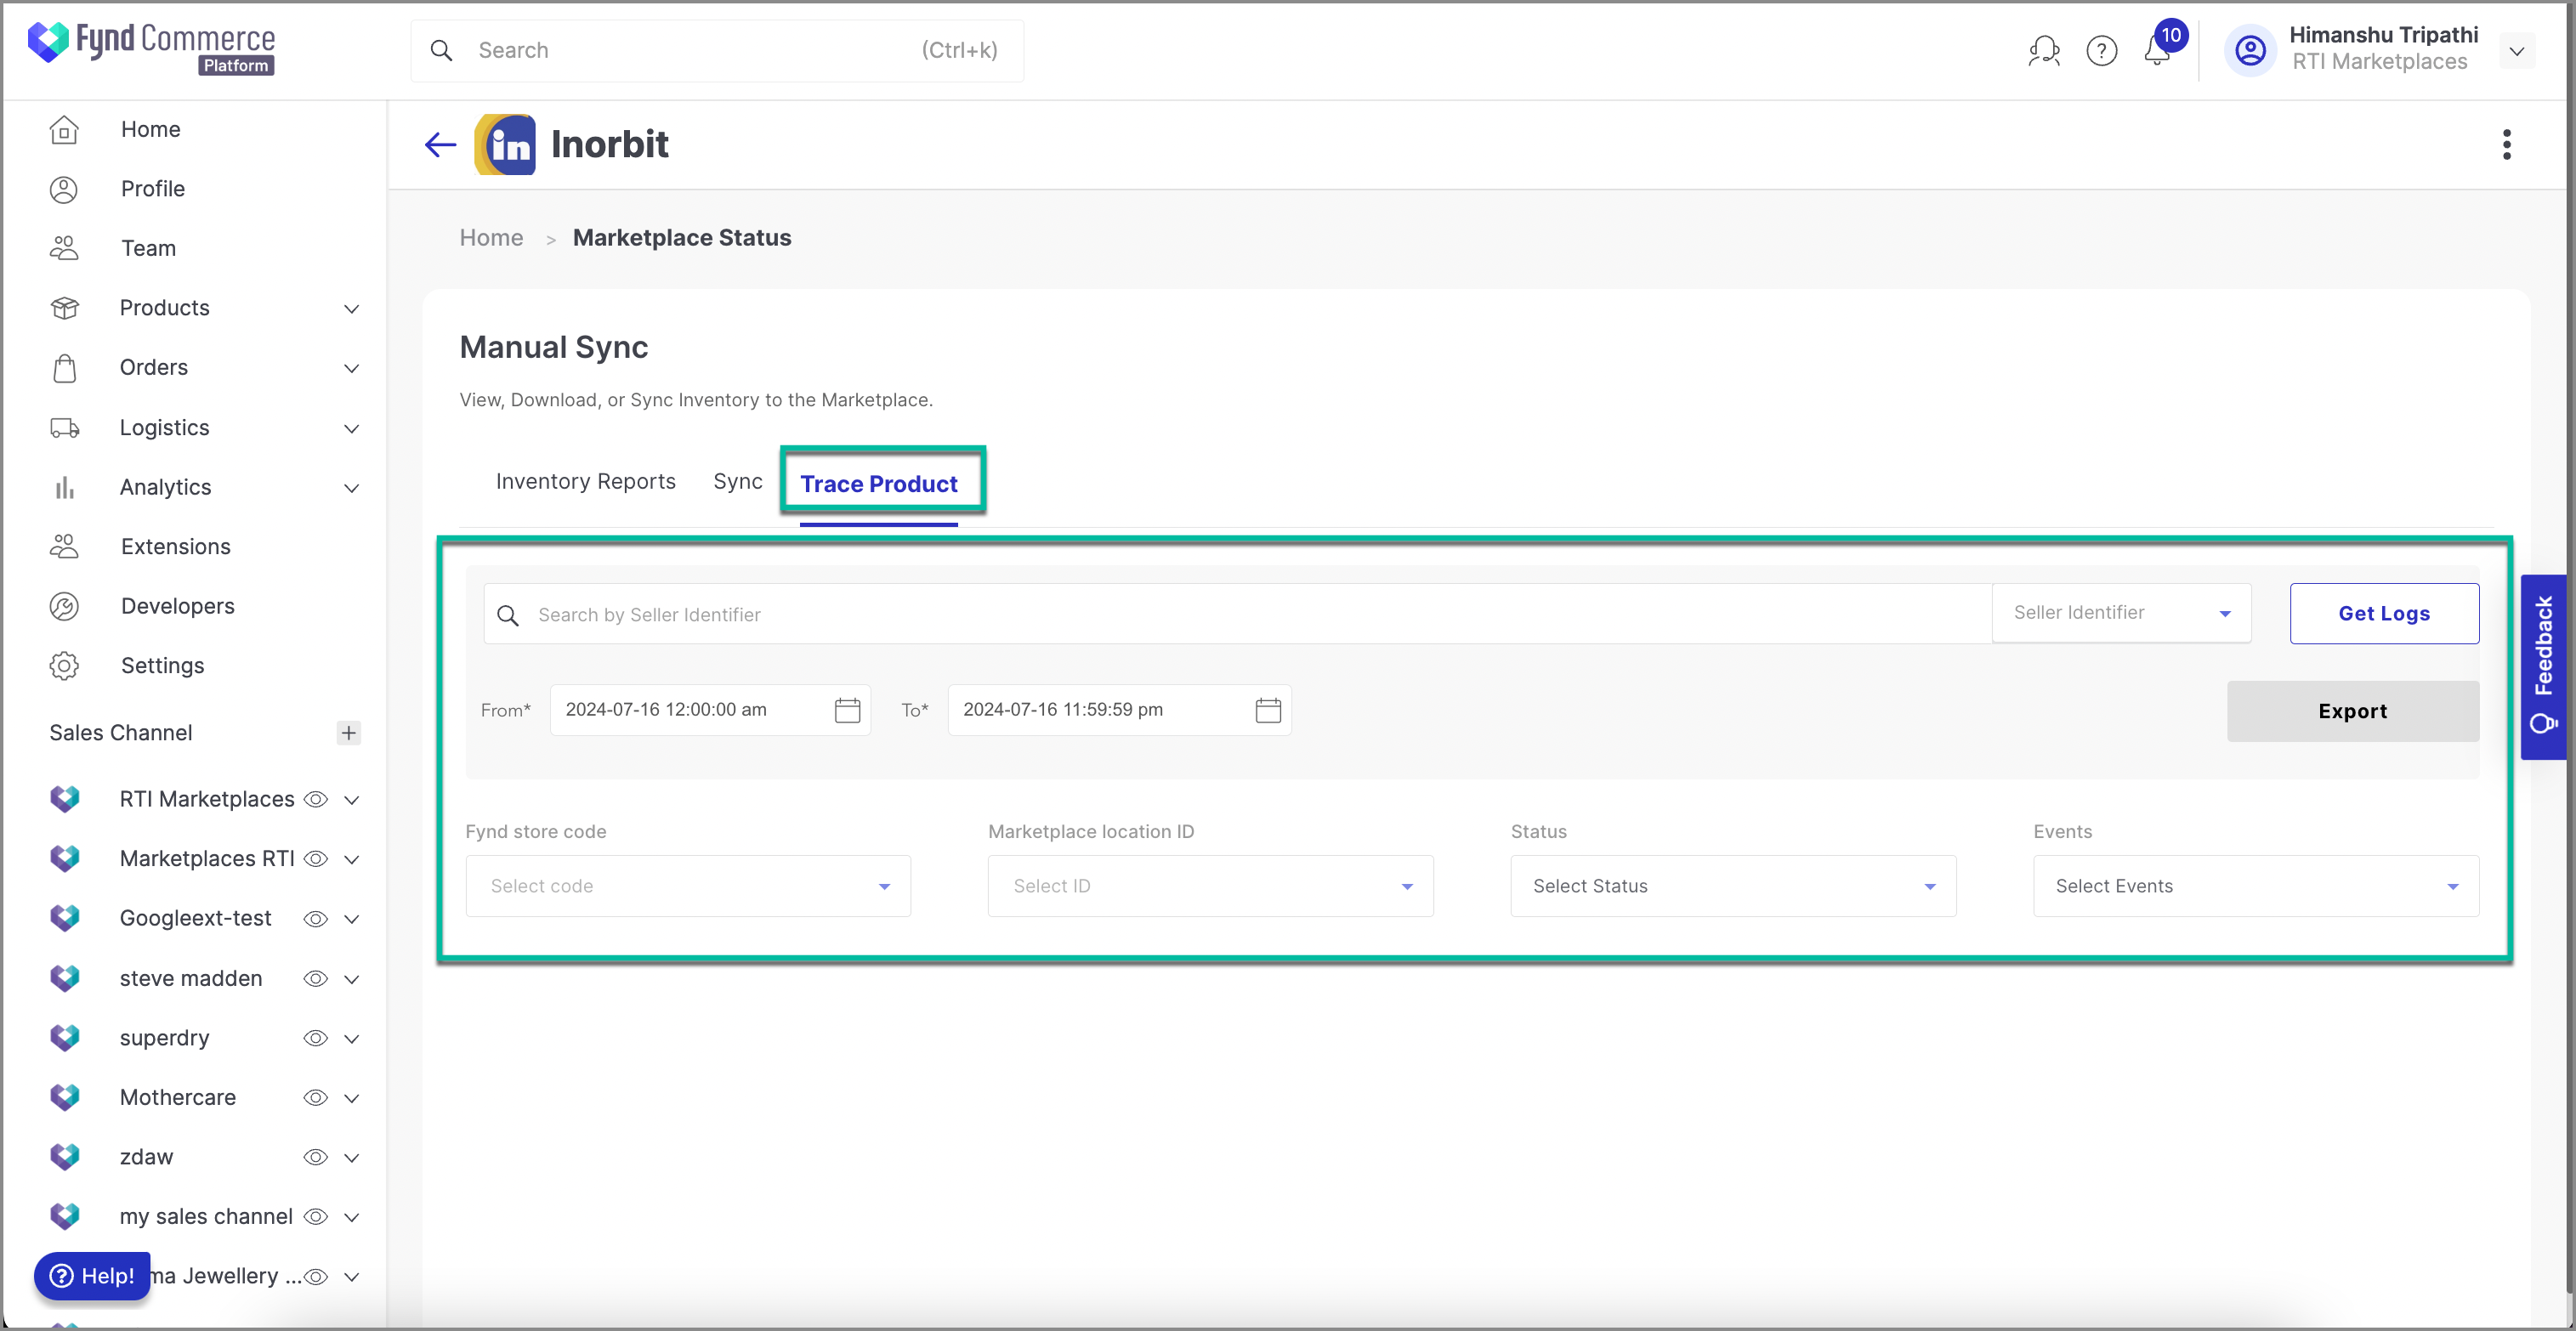Open Marketplace location ID dropdown

click(1210, 886)
